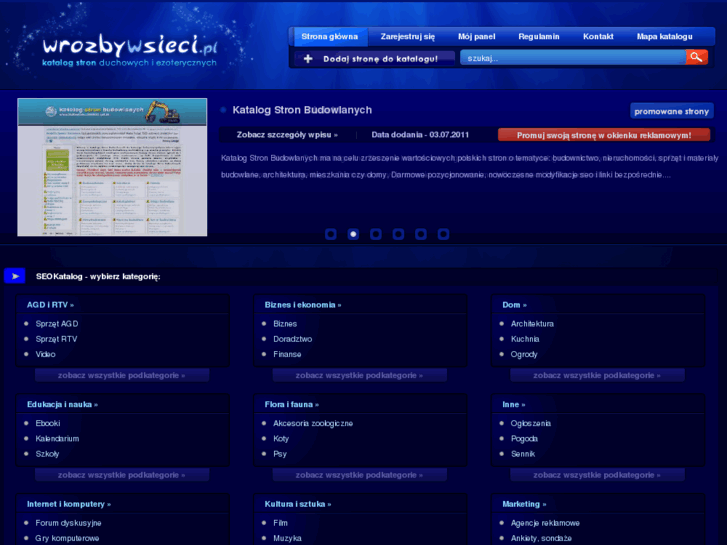Click the Ogłoszenia subcategory
This screenshot has width=727, height=545.
point(531,423)
